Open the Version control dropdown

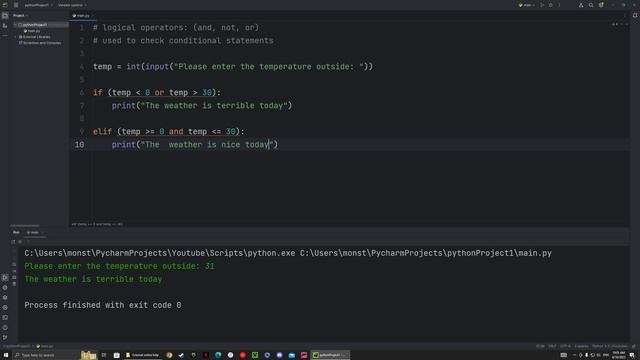[72, 5]
